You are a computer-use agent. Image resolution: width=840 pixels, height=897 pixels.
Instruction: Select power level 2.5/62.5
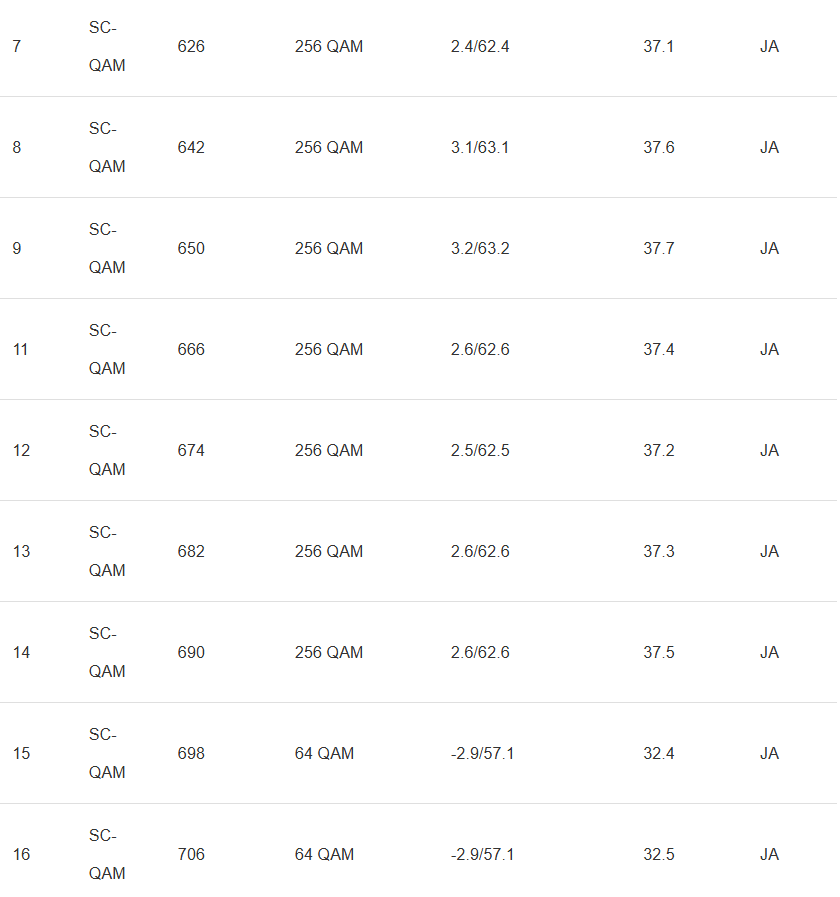point(480,451)
